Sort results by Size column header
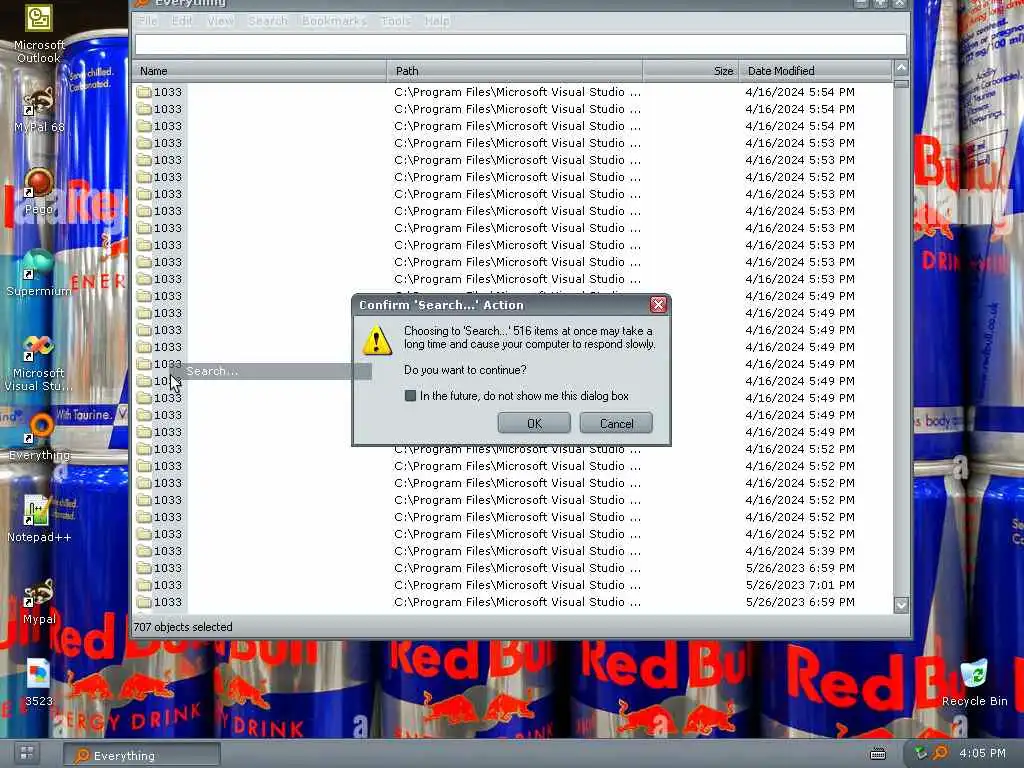Viewport: 1024px width, 768px height. pyautogui.click(x=691, y=71)
